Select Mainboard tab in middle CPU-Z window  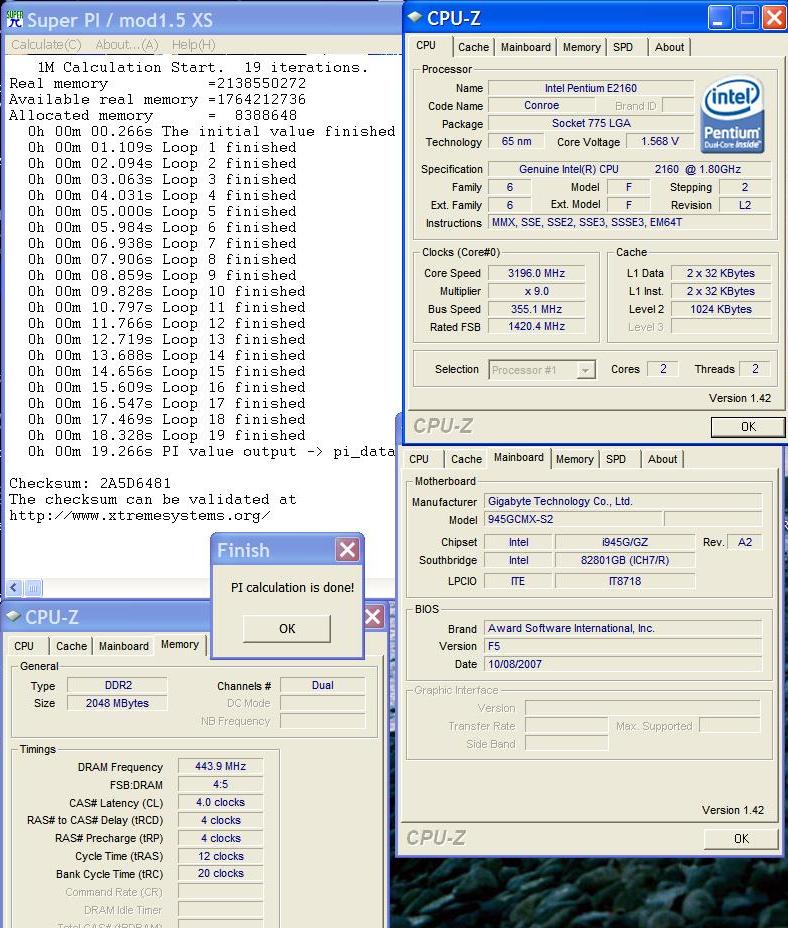coord(519,457)
